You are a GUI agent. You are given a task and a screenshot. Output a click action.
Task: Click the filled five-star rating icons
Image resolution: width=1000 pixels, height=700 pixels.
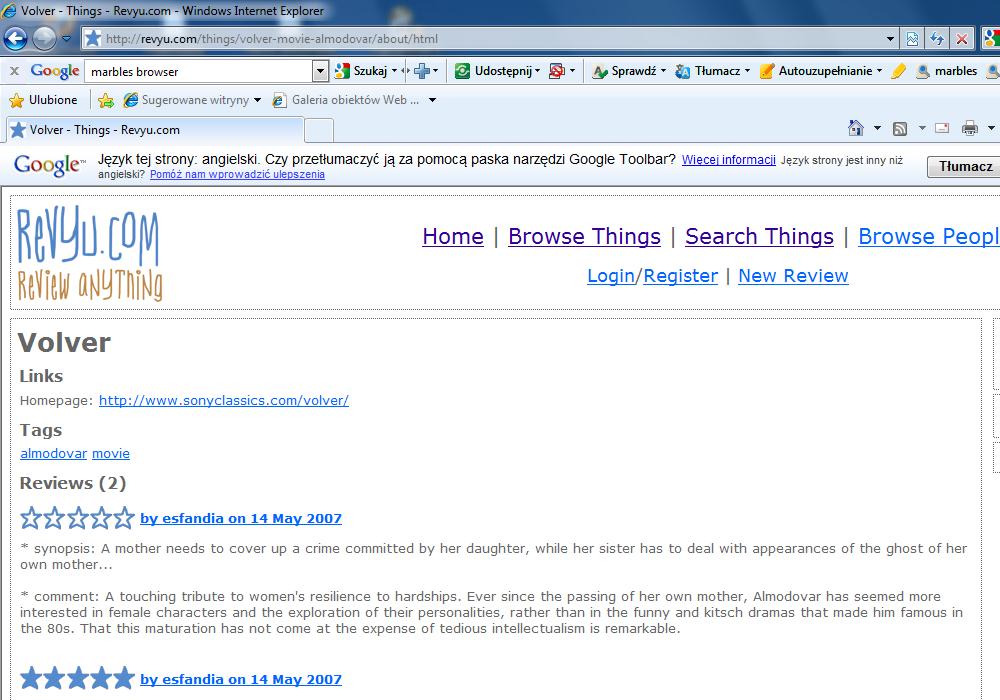pyautogui.click(x=77, y=678)
